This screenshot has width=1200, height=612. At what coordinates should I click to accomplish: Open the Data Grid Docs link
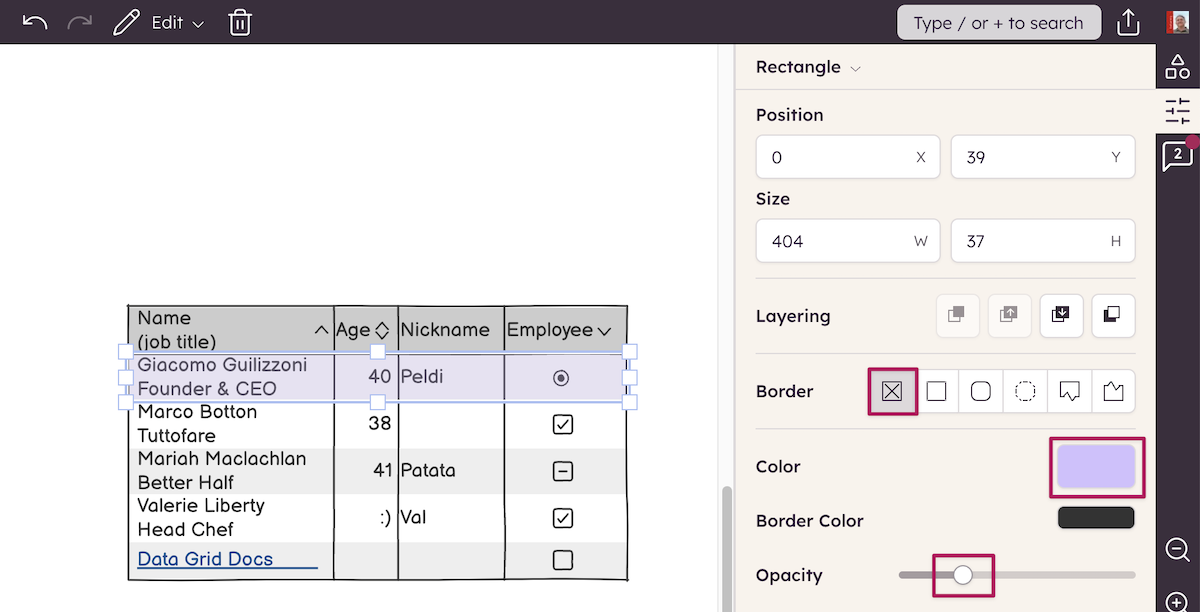pyautogui.click(x=205, y=559)
